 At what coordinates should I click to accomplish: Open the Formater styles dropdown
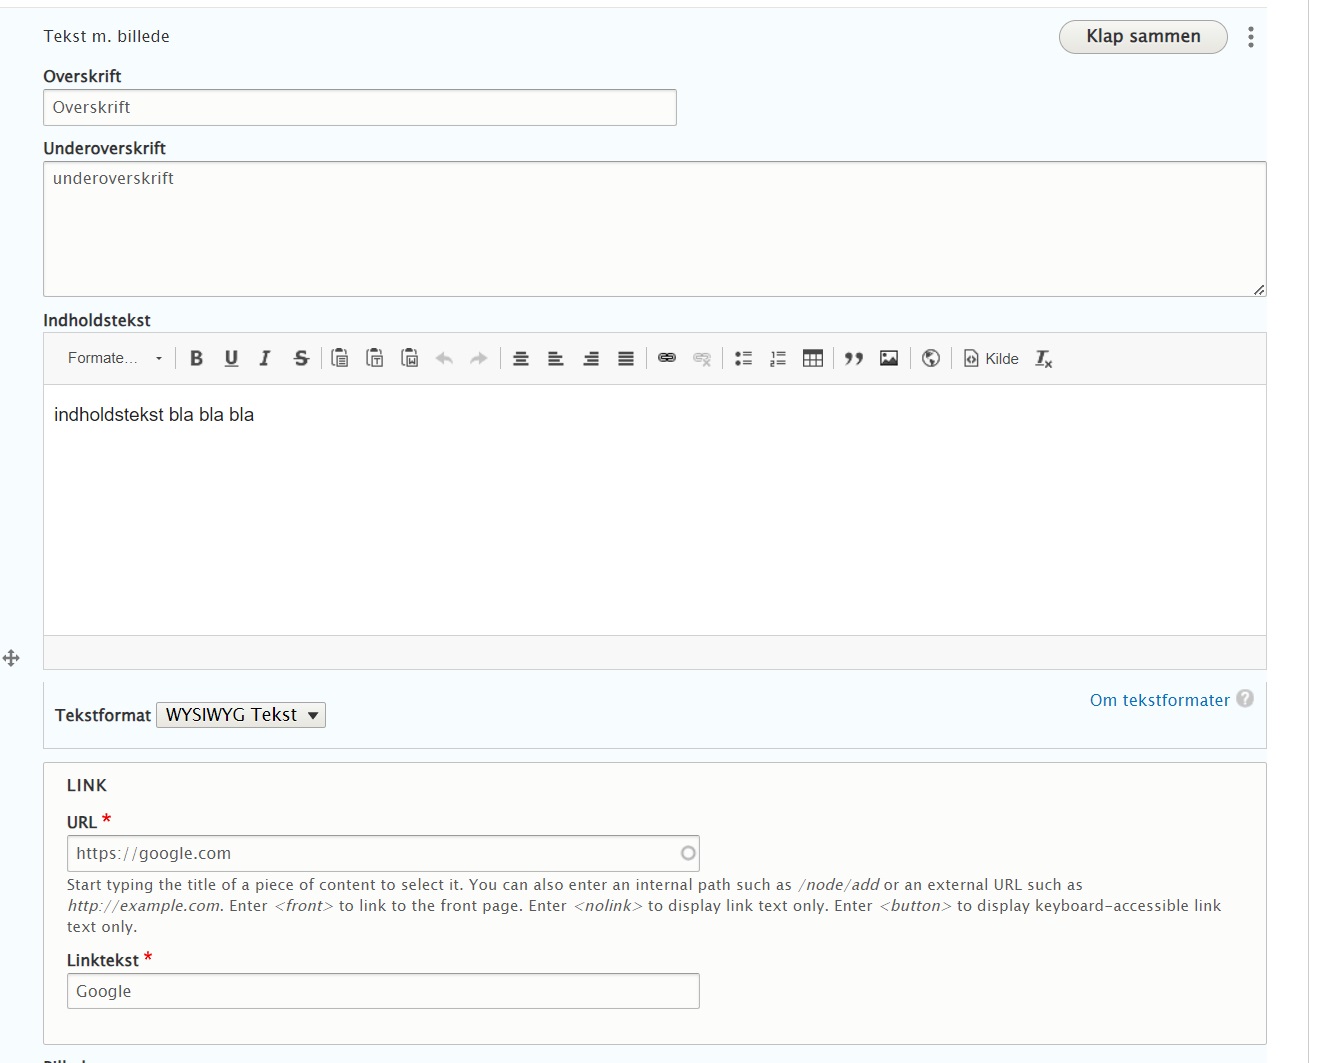click(115, 358)
